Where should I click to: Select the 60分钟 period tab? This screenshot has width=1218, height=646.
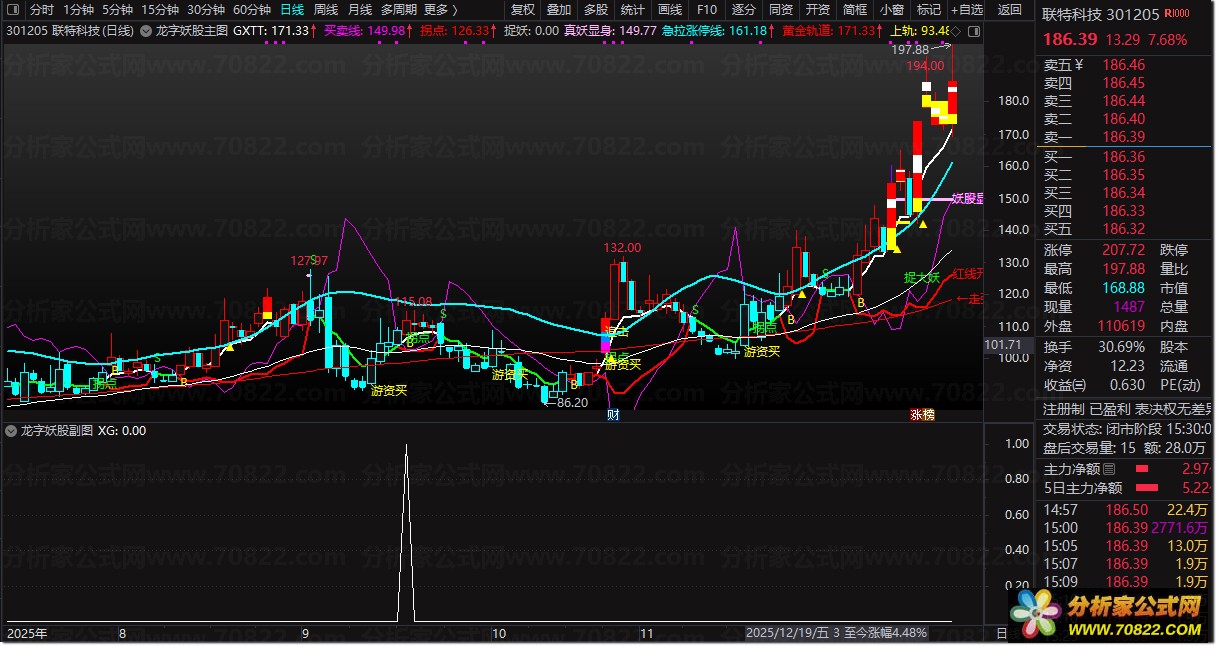252,9
